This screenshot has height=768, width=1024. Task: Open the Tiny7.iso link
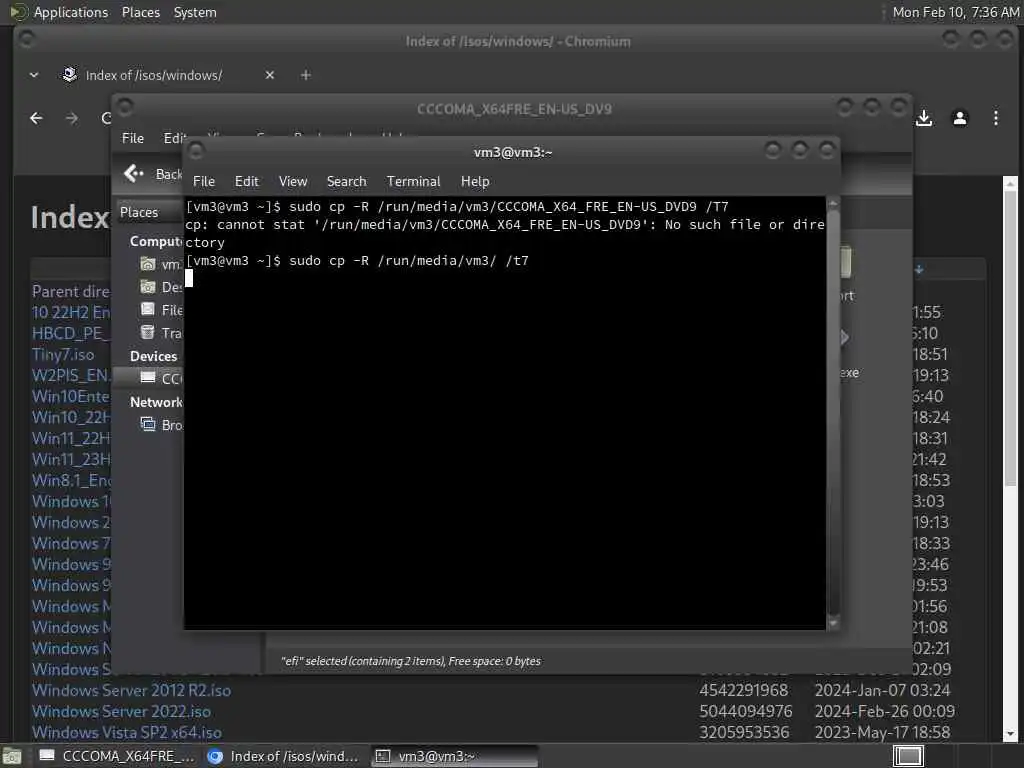(x=63, y=354)
